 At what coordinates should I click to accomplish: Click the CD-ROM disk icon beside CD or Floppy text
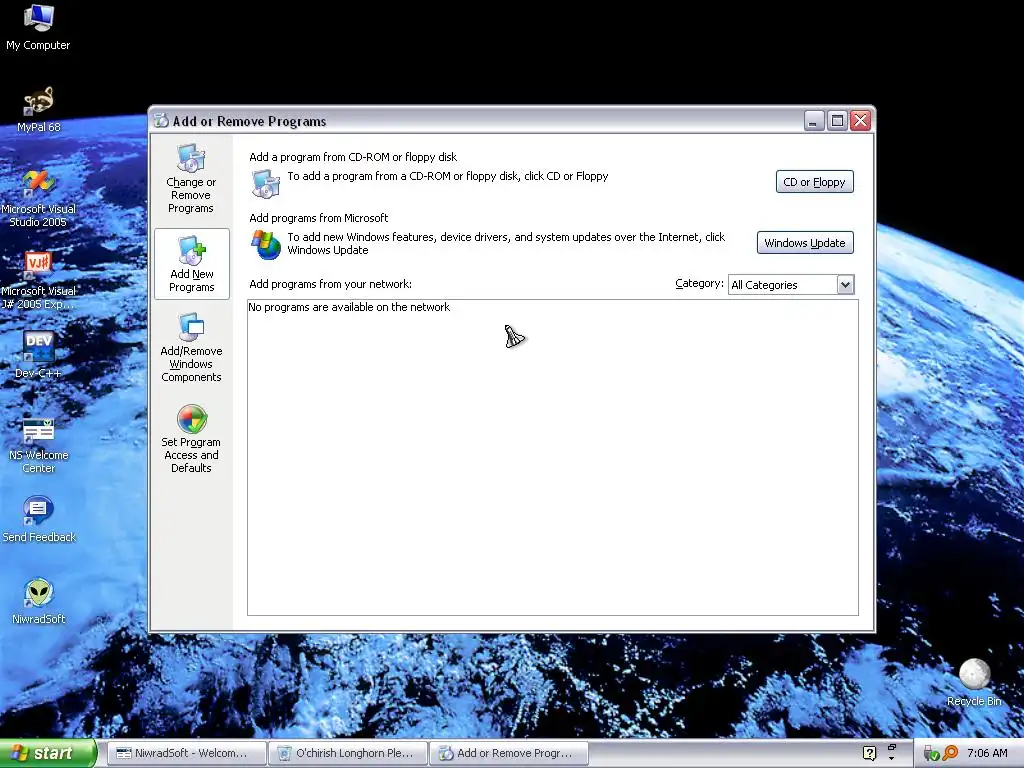click(266, 184)
